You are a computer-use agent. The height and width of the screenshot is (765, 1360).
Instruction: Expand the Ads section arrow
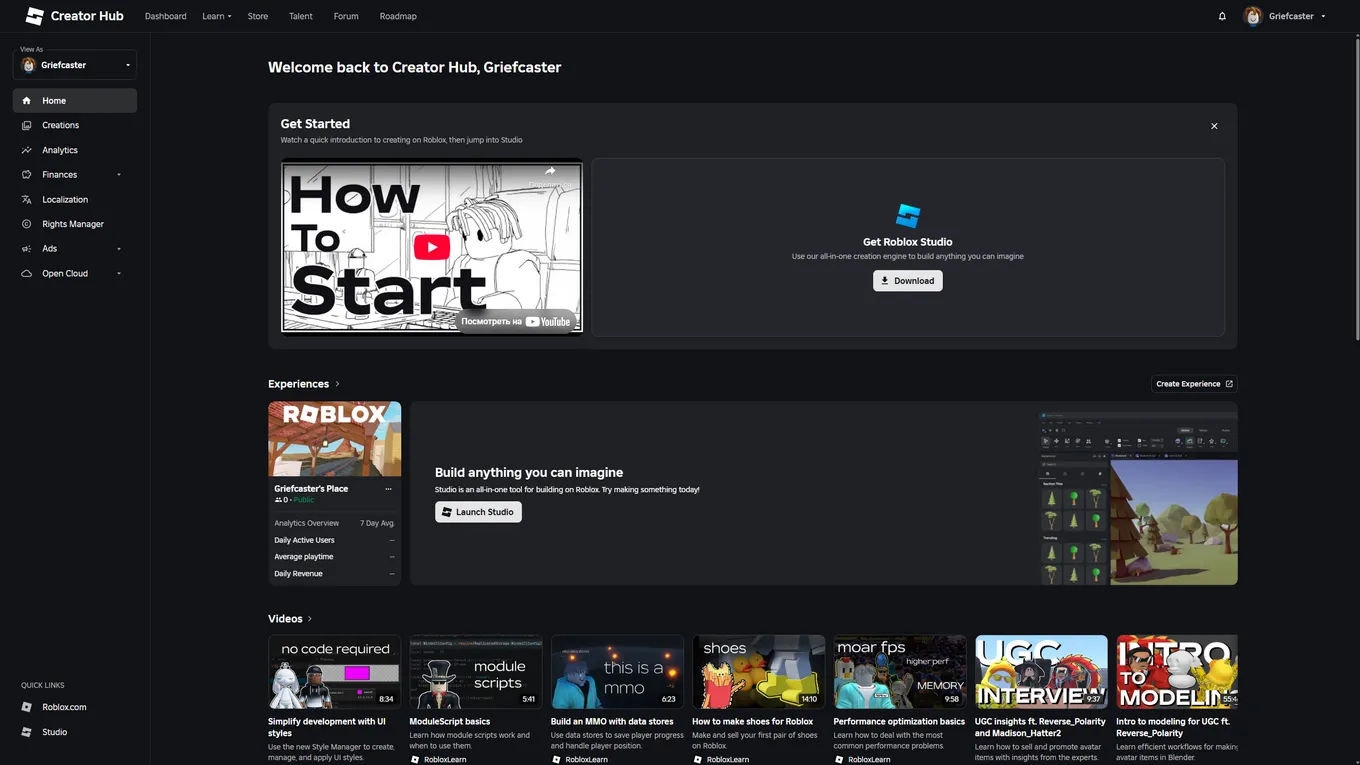click(x=119, y=249)
